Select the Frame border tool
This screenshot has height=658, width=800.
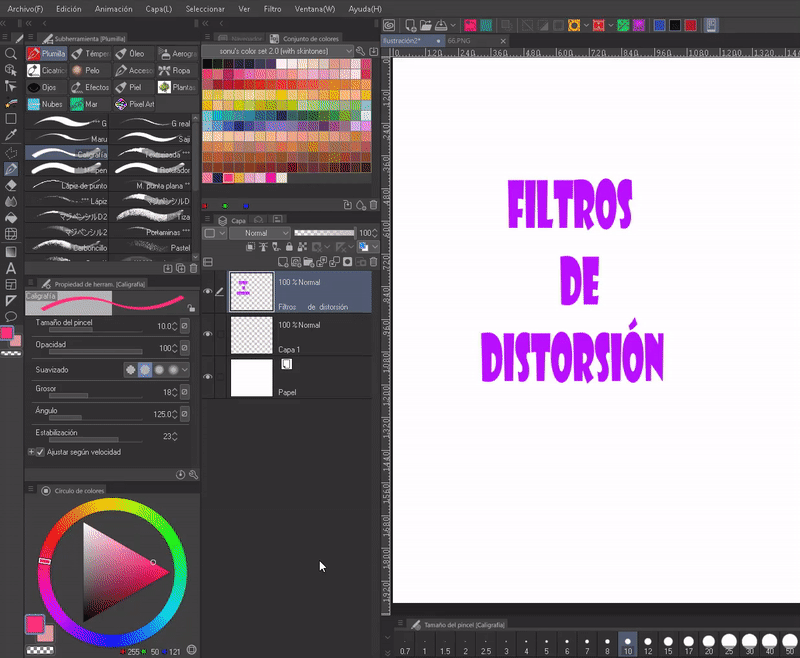11,285
